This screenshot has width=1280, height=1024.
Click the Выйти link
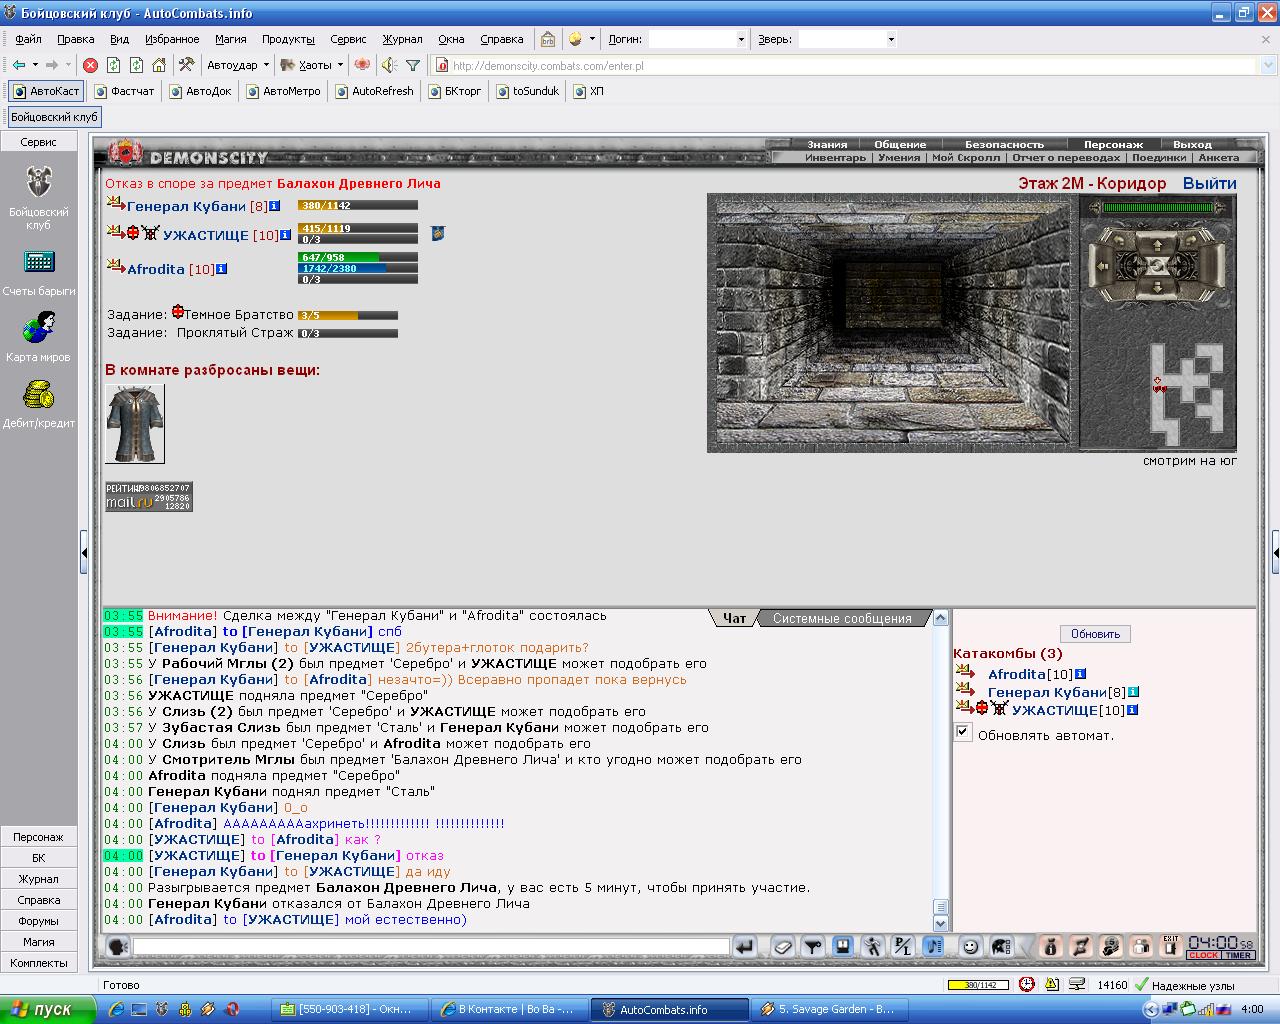(1210, 183)
